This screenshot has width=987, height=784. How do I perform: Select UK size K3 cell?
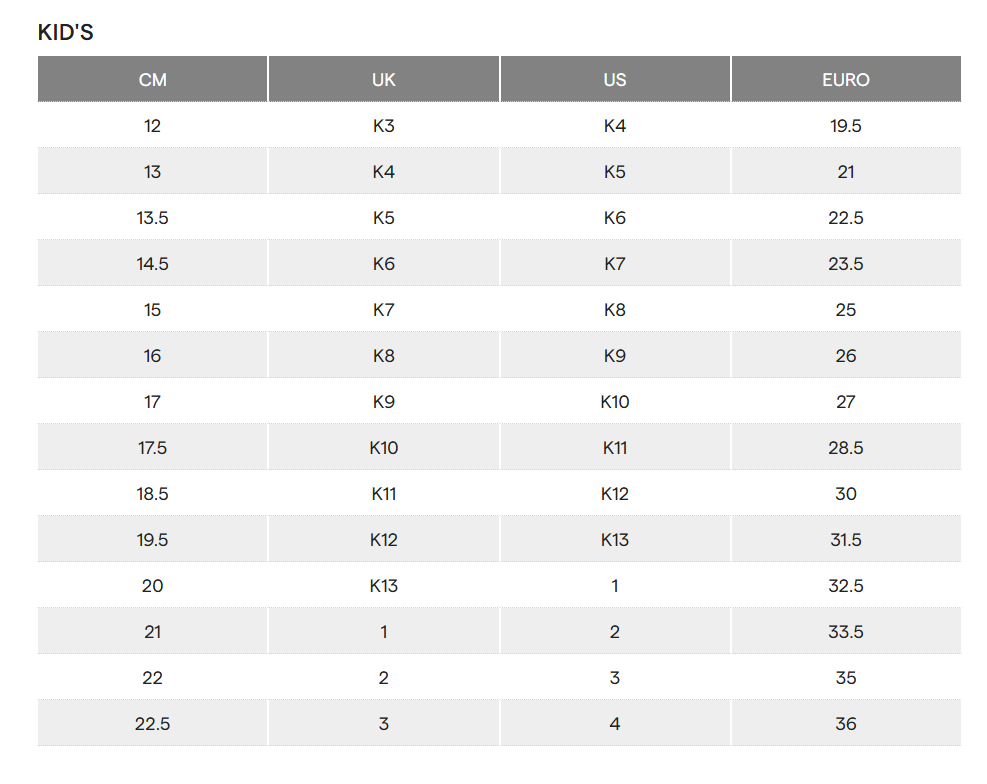pyautogui.click(x=383, y=126)
